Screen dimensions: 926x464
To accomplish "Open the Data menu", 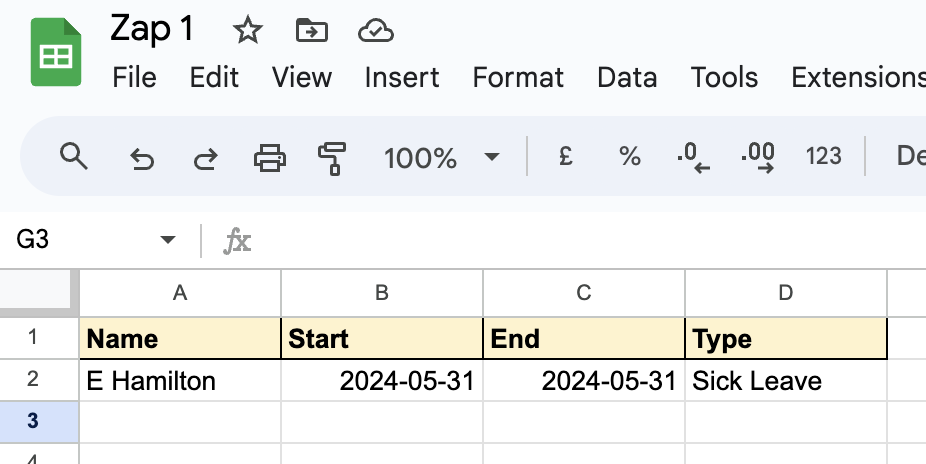I will click(x=627, y=77).
